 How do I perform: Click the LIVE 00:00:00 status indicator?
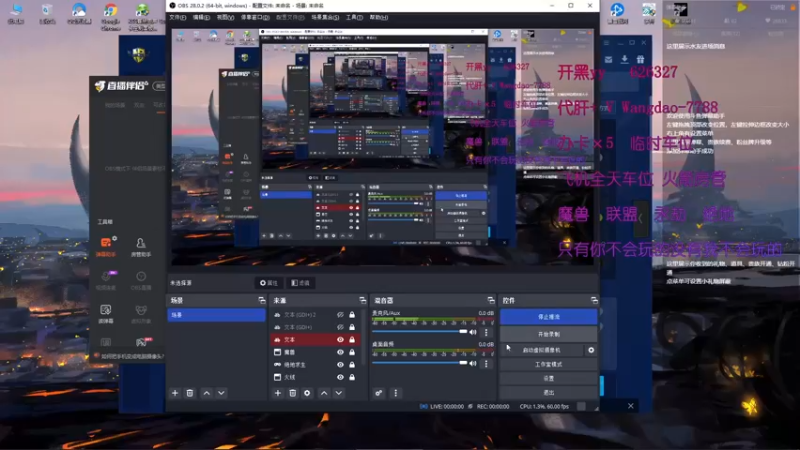[x=442, y=407]
